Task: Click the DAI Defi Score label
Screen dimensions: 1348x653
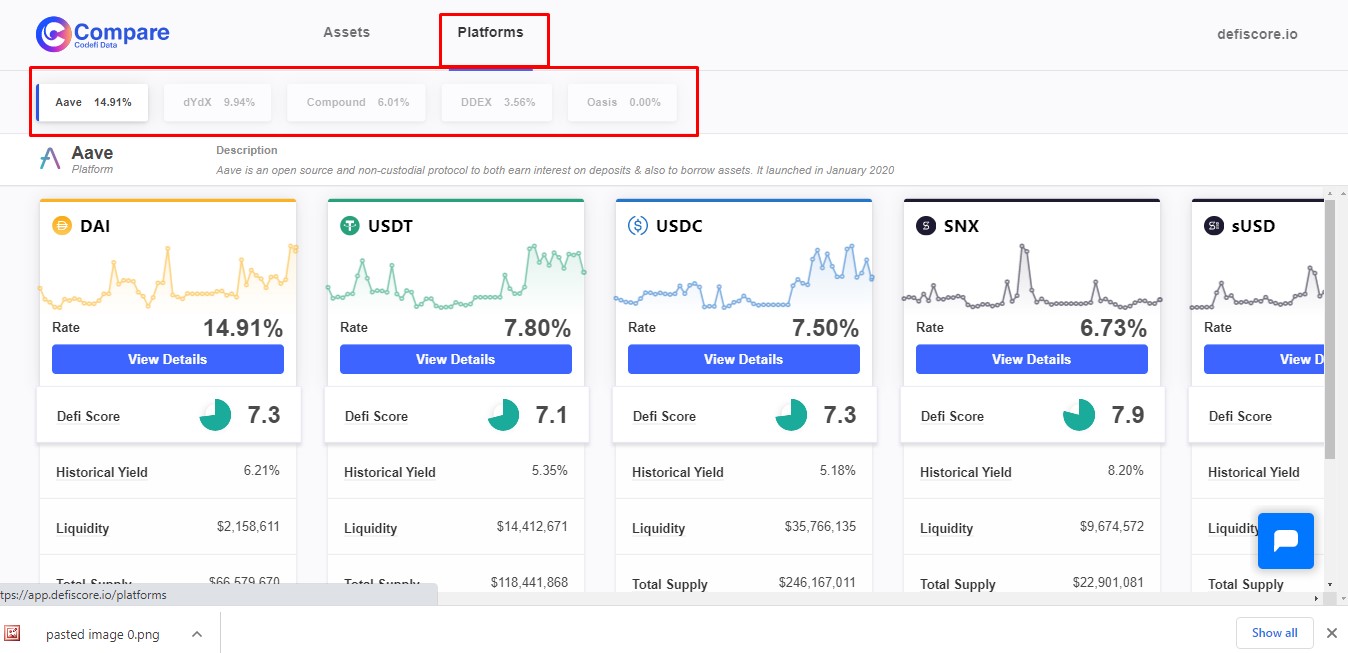Action: click(x=88, y=416)
